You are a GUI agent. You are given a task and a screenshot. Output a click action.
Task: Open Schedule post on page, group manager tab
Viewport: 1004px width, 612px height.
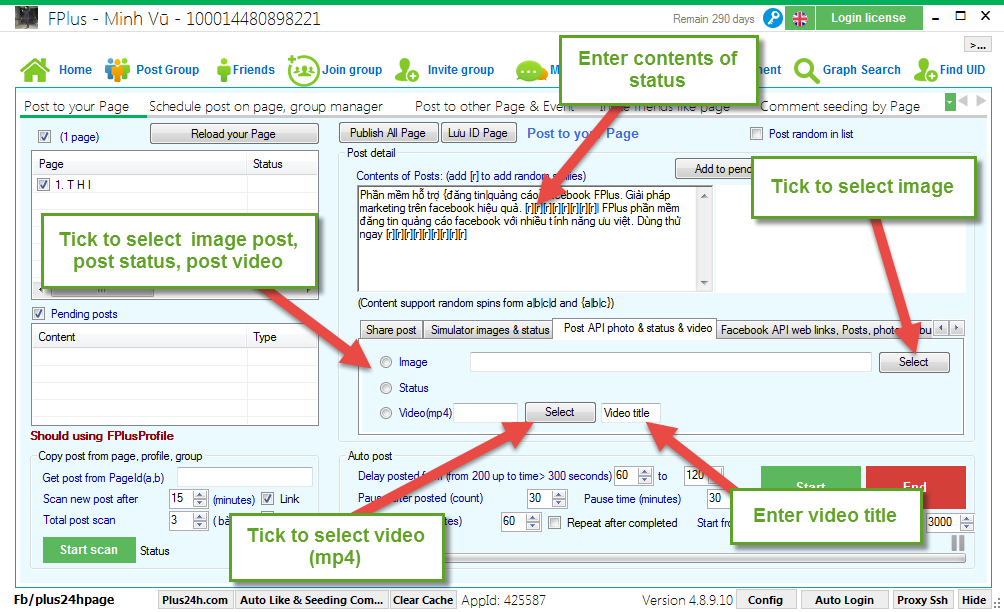[x=266, y=106]
